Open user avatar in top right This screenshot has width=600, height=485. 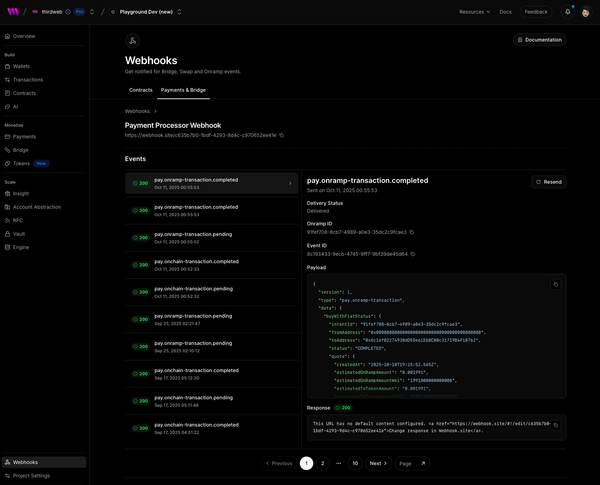586,12
